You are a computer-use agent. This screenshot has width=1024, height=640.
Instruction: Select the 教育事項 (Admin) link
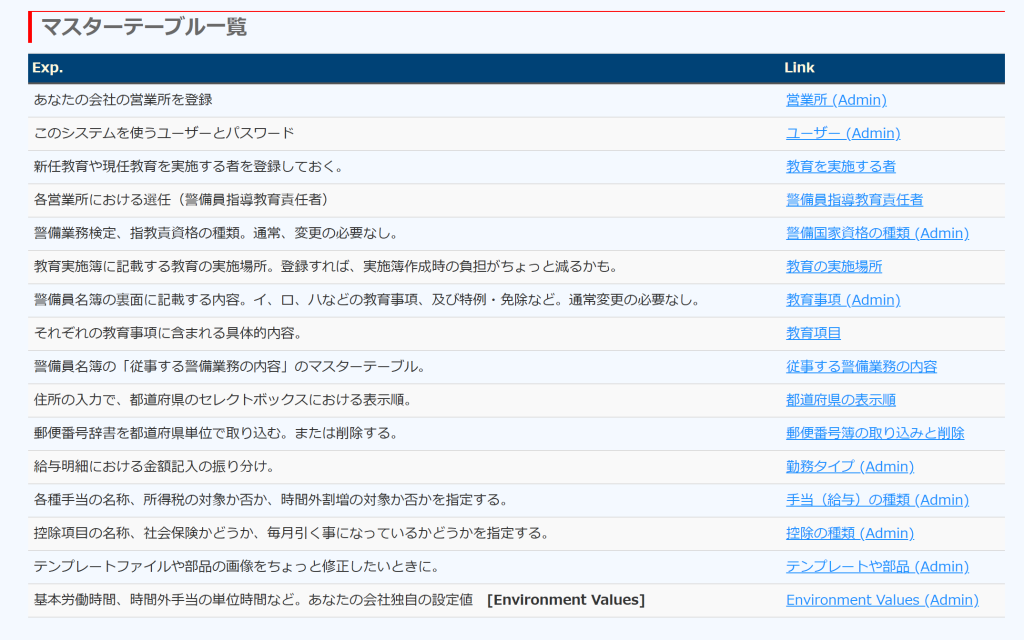coord(843,300)
